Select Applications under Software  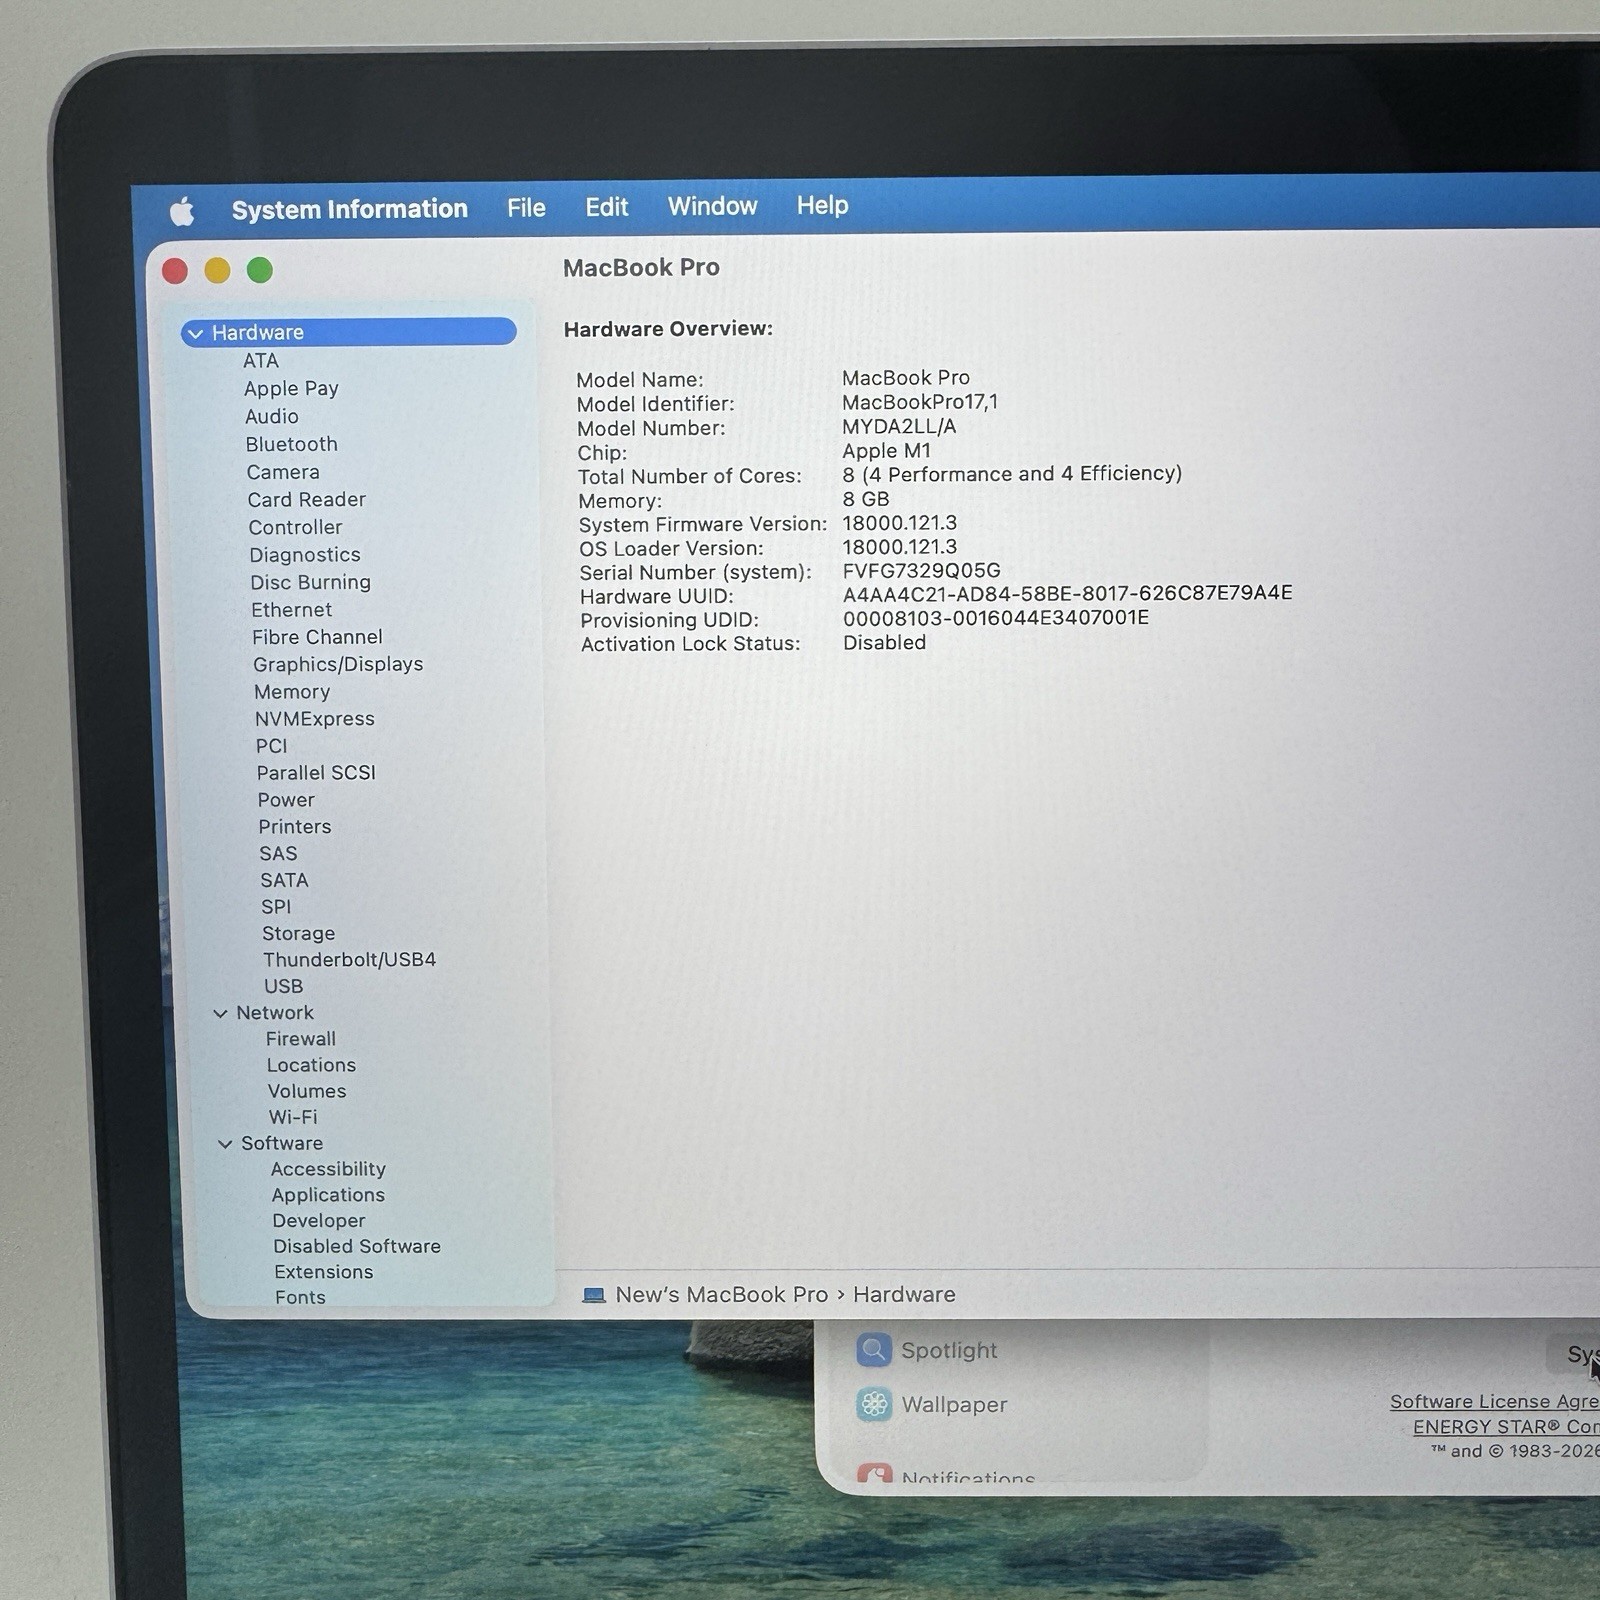point(328,1195)
